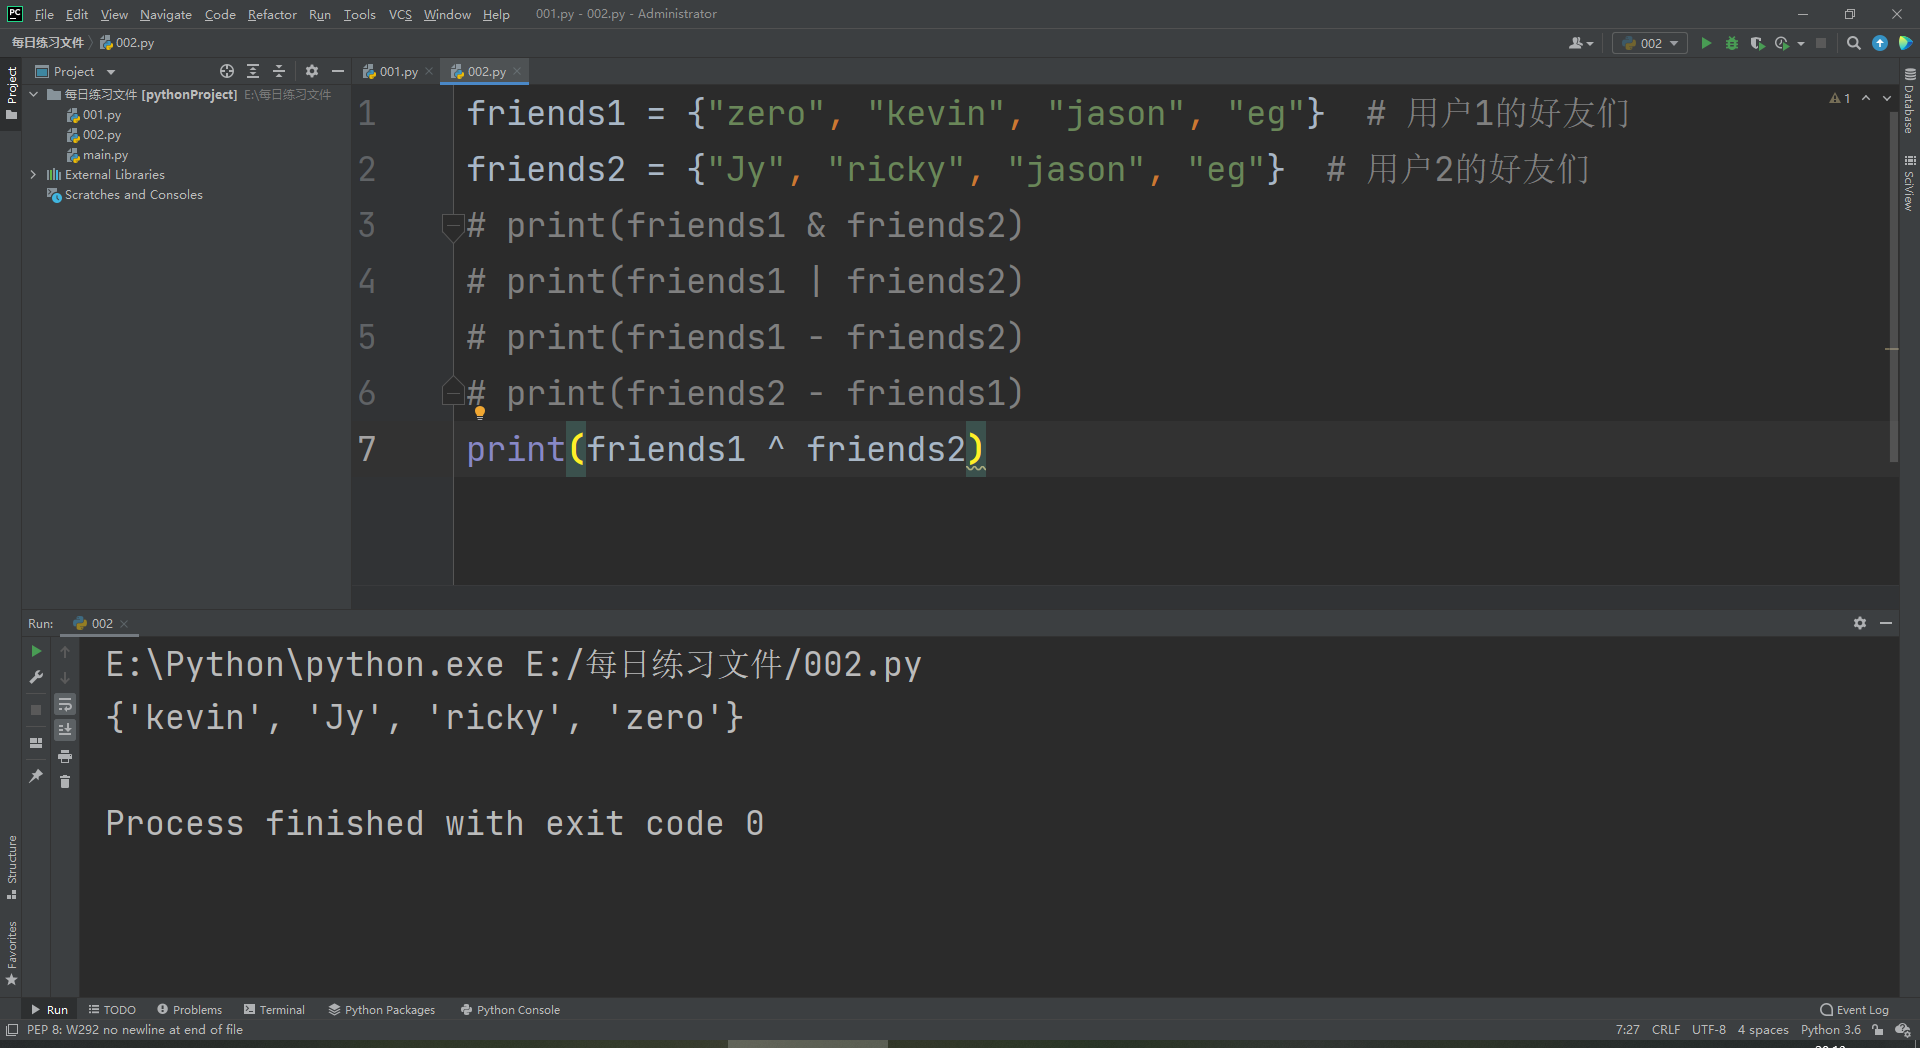Click the up arrow in the Run panel
The height and width of the screenshot is (1048, 1920).
pos(65,651)
